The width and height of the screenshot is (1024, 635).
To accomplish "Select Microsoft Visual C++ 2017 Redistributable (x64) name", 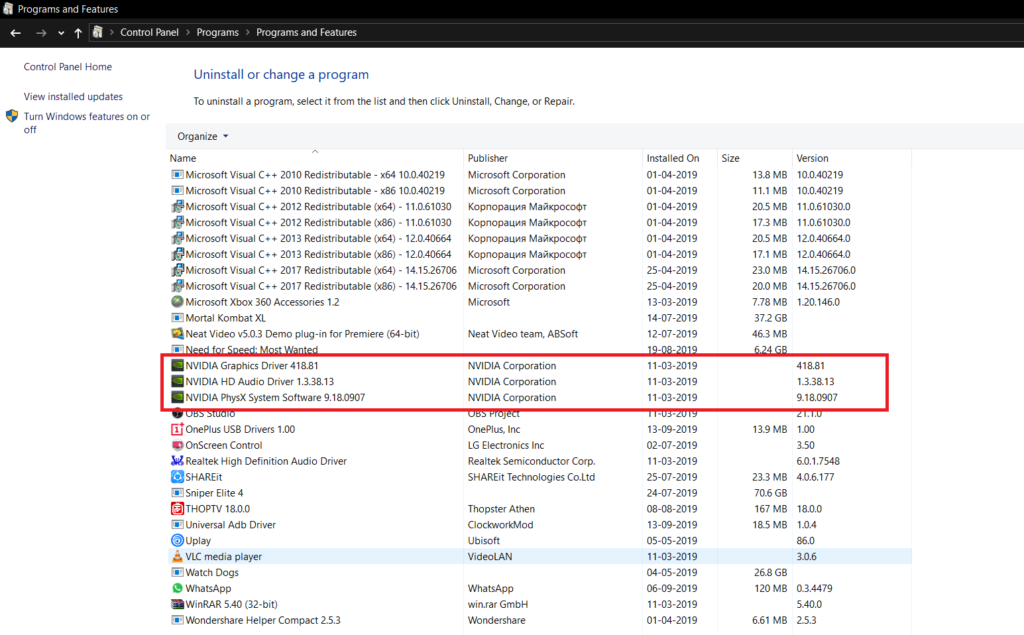I will (321, 270).
